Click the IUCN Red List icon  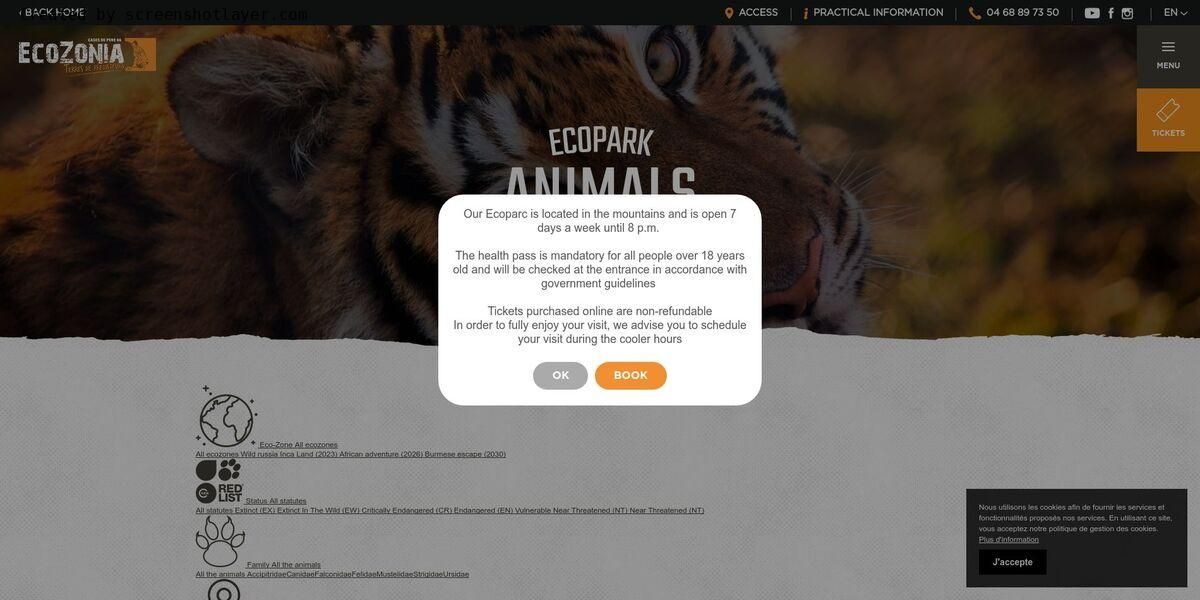tap(219, 482)
